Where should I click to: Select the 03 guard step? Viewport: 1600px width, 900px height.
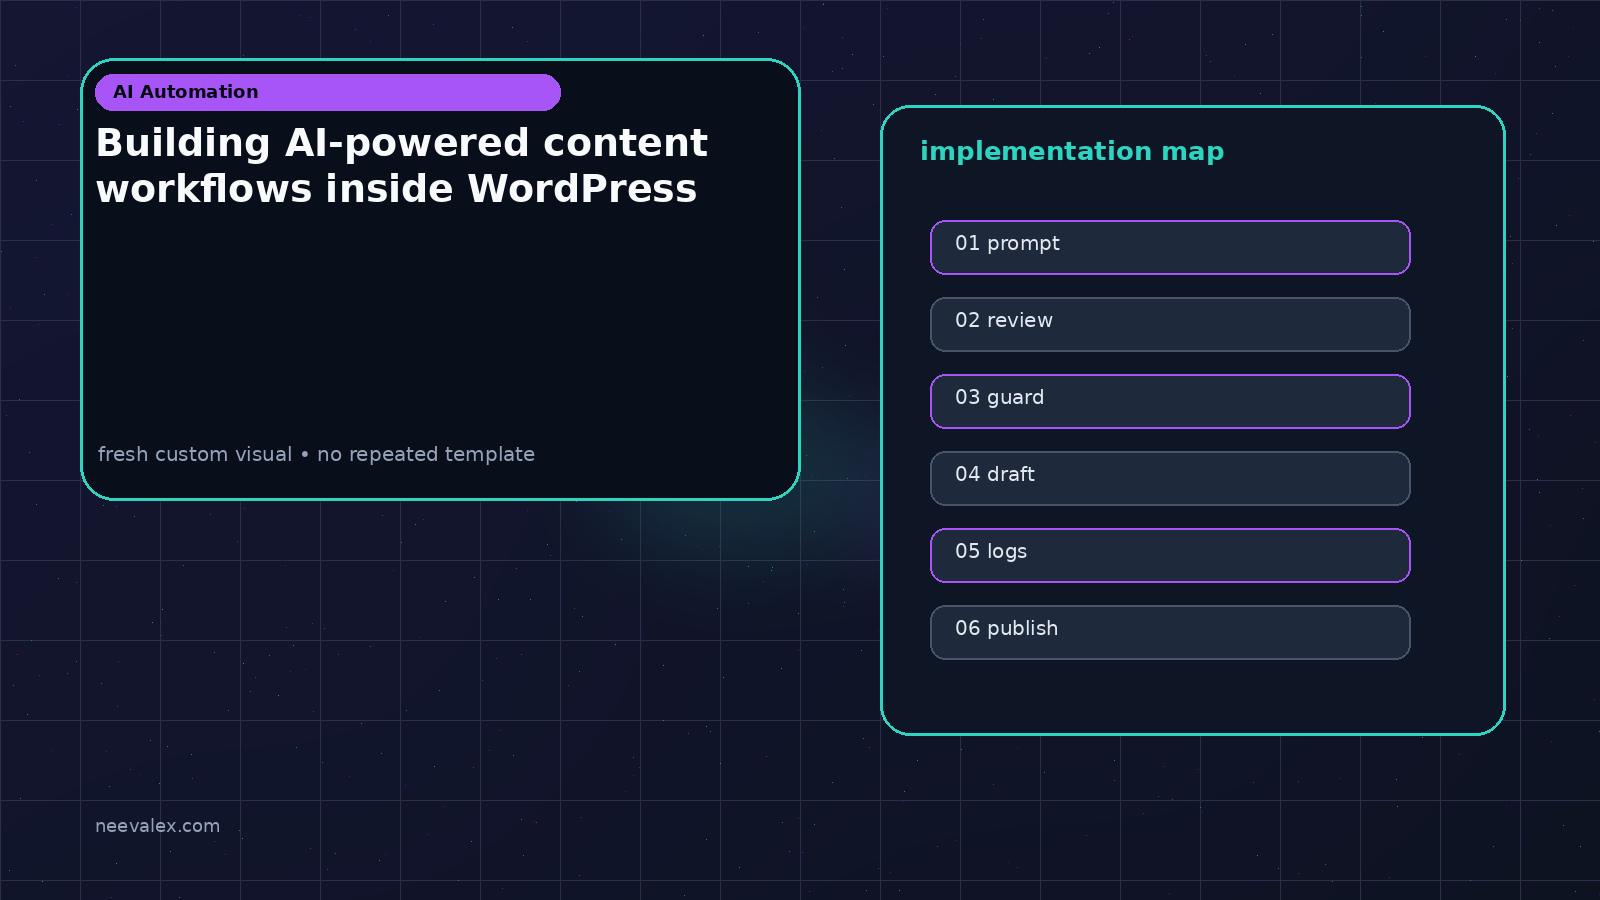pos(1170,401)
